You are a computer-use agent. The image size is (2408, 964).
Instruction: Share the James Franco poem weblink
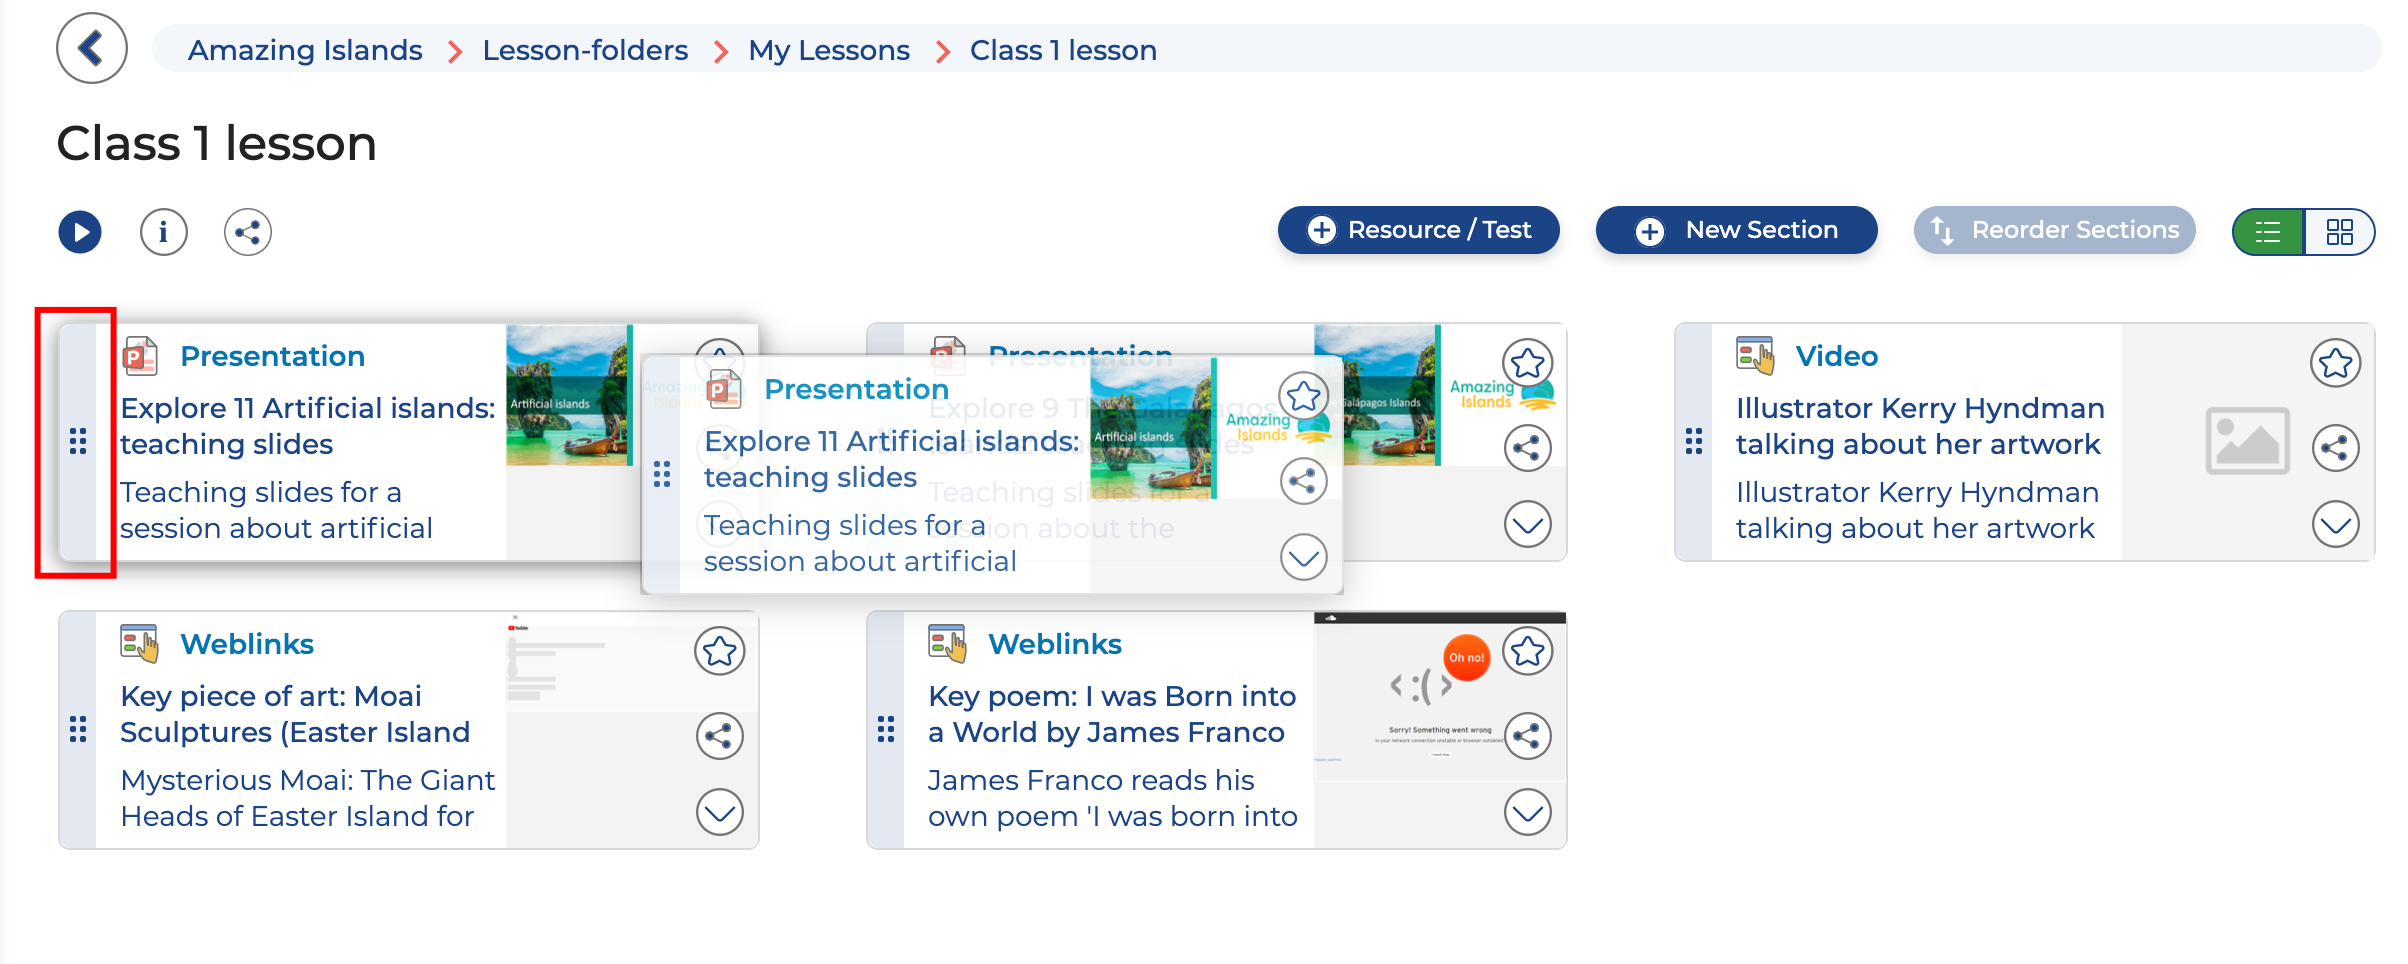click(x=1527, y=737)
